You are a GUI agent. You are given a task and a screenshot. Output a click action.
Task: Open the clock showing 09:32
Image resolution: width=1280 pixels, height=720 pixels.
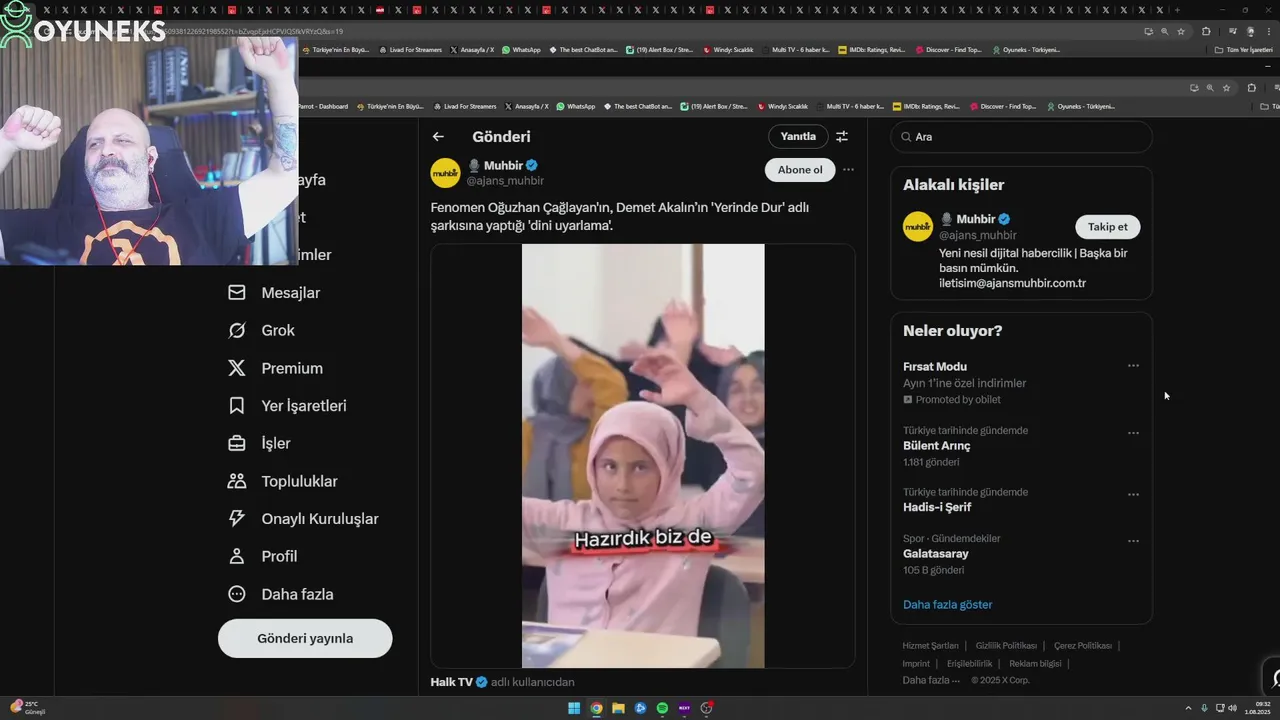click(x=1257, y=708)
